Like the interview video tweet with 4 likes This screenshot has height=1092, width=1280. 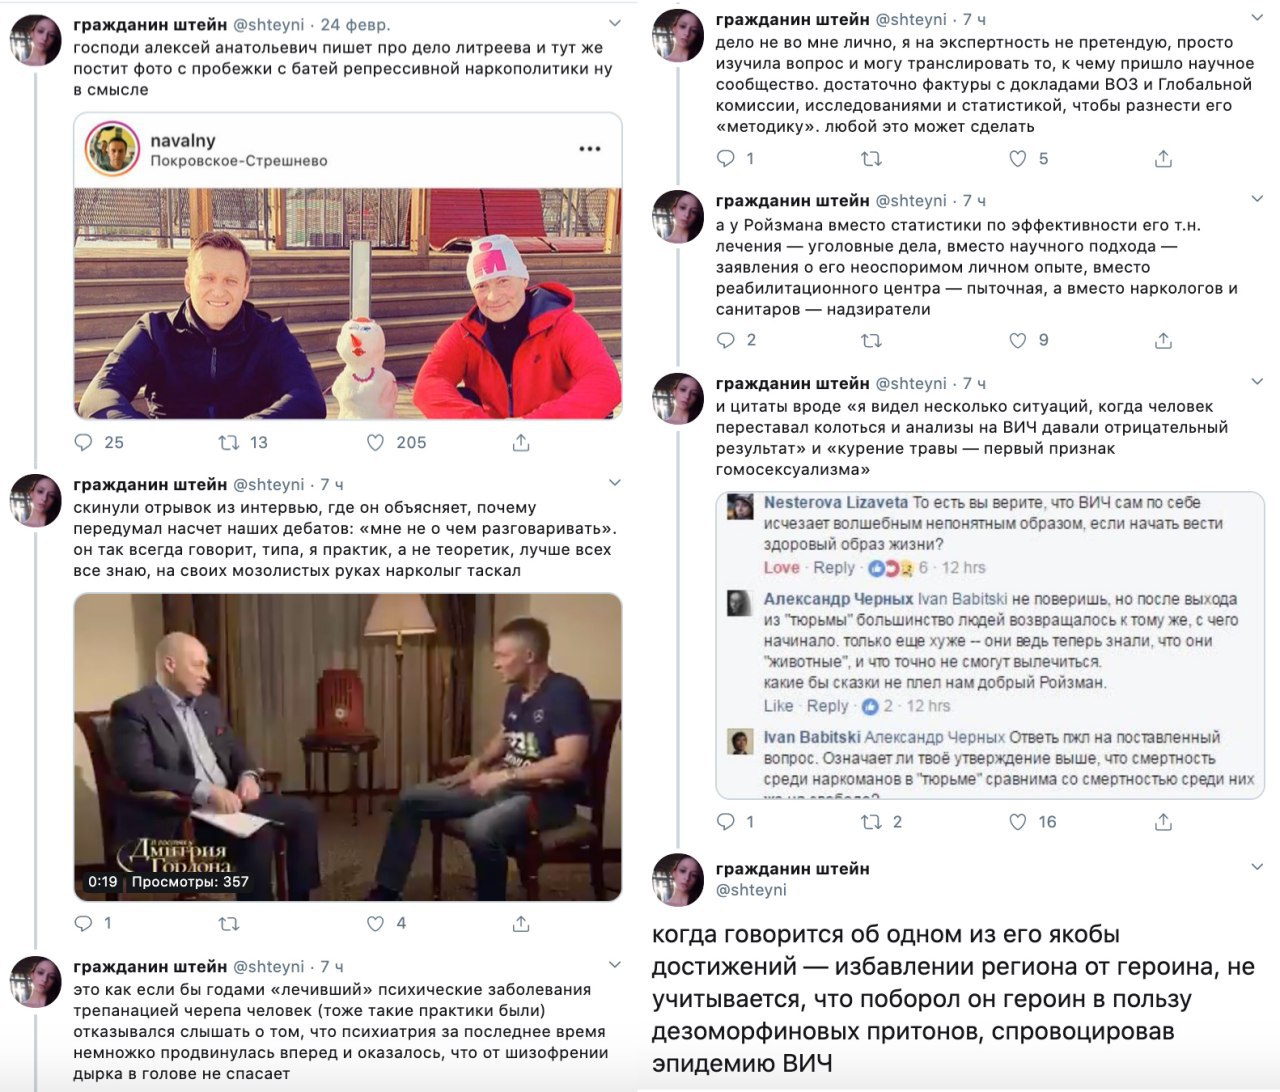(375, 923)
